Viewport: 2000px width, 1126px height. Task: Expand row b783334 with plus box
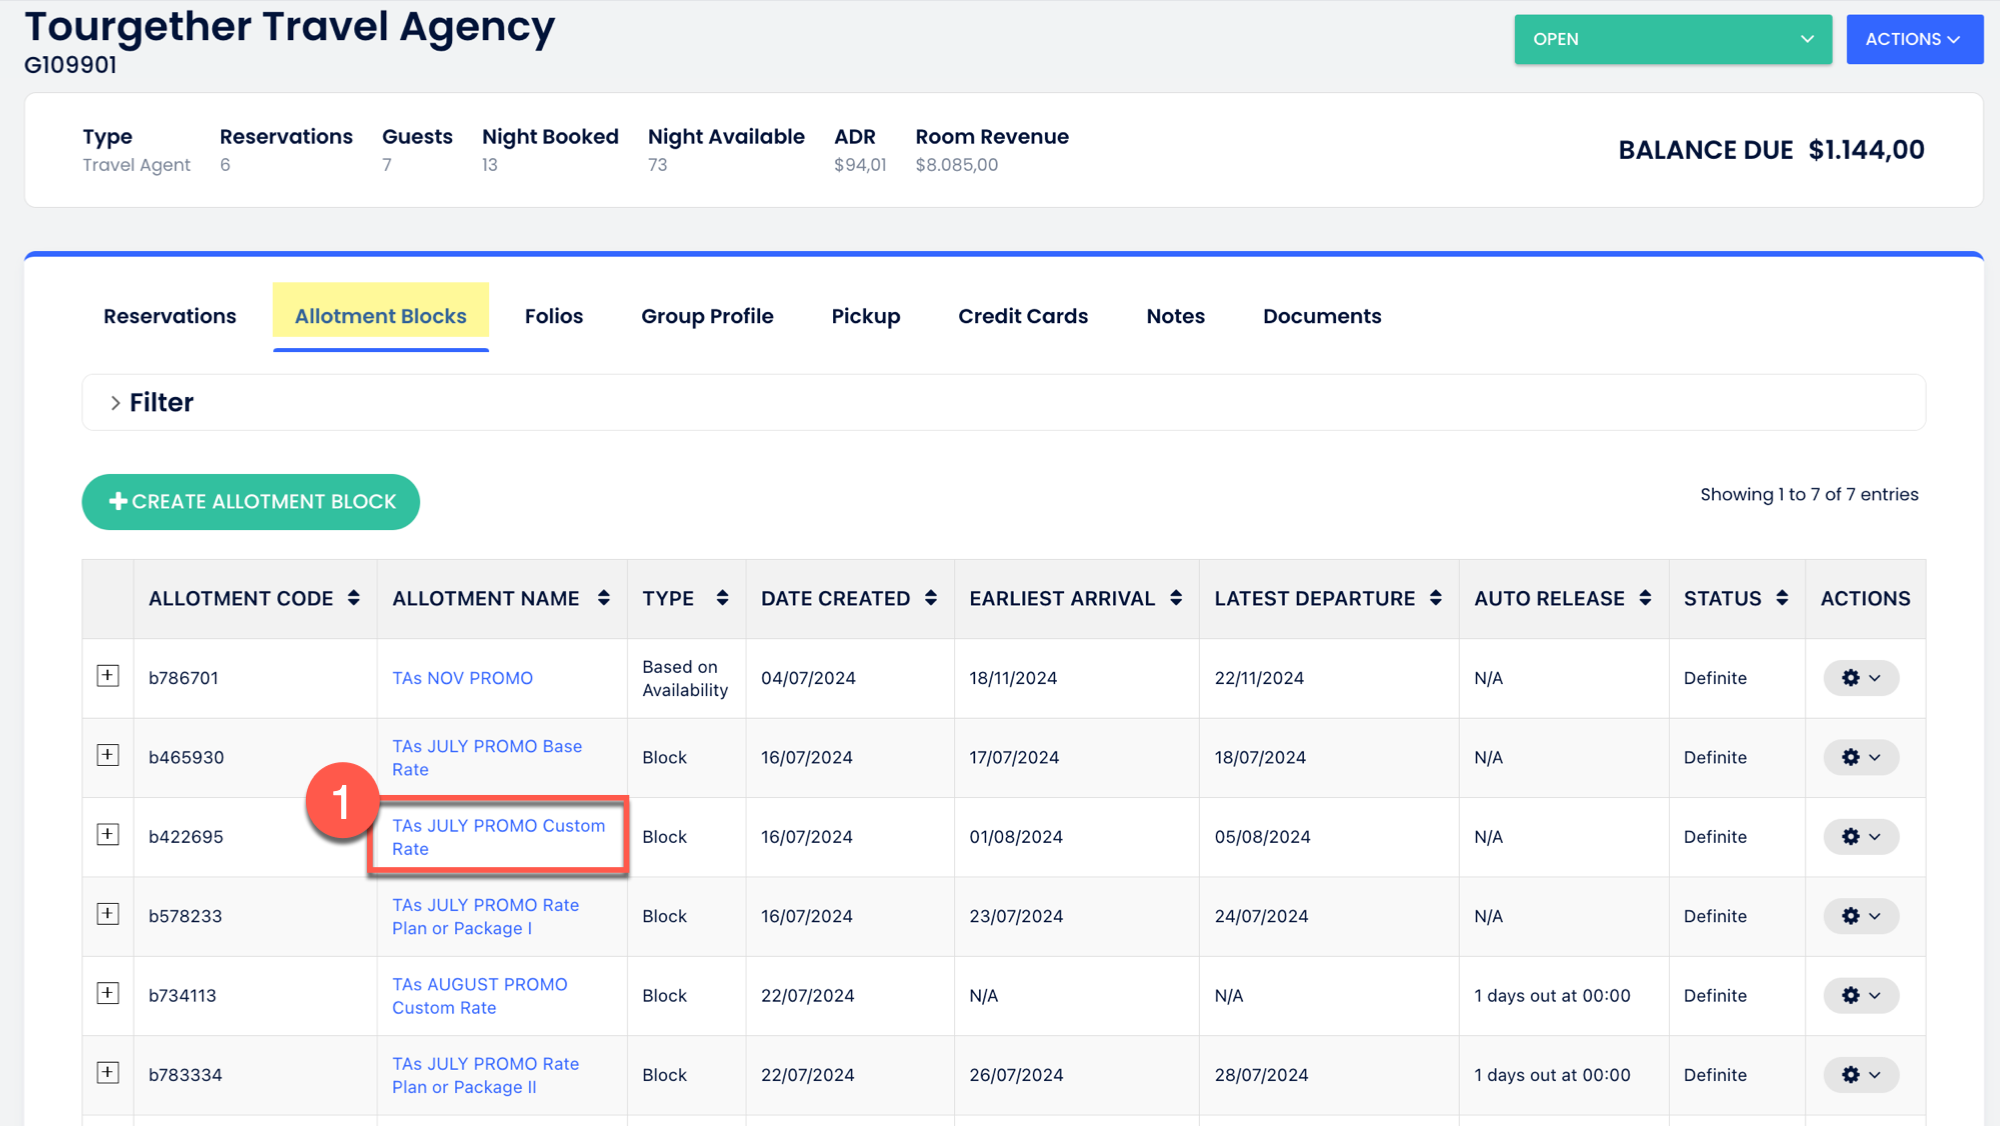(x=108, y=1073)
